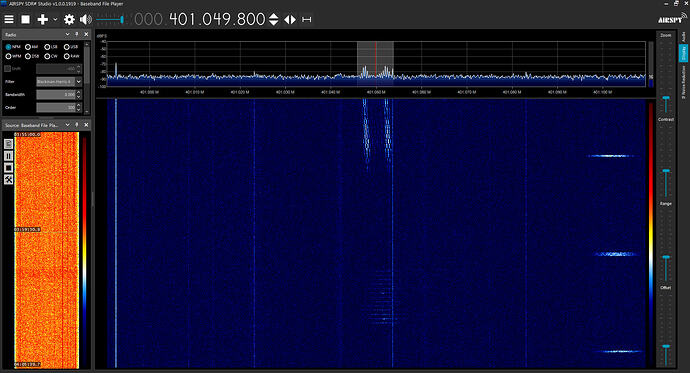Viewport: 690px width, 373px height.
Task: Open the Radio panel options chevron
Action: click(67, 34)
